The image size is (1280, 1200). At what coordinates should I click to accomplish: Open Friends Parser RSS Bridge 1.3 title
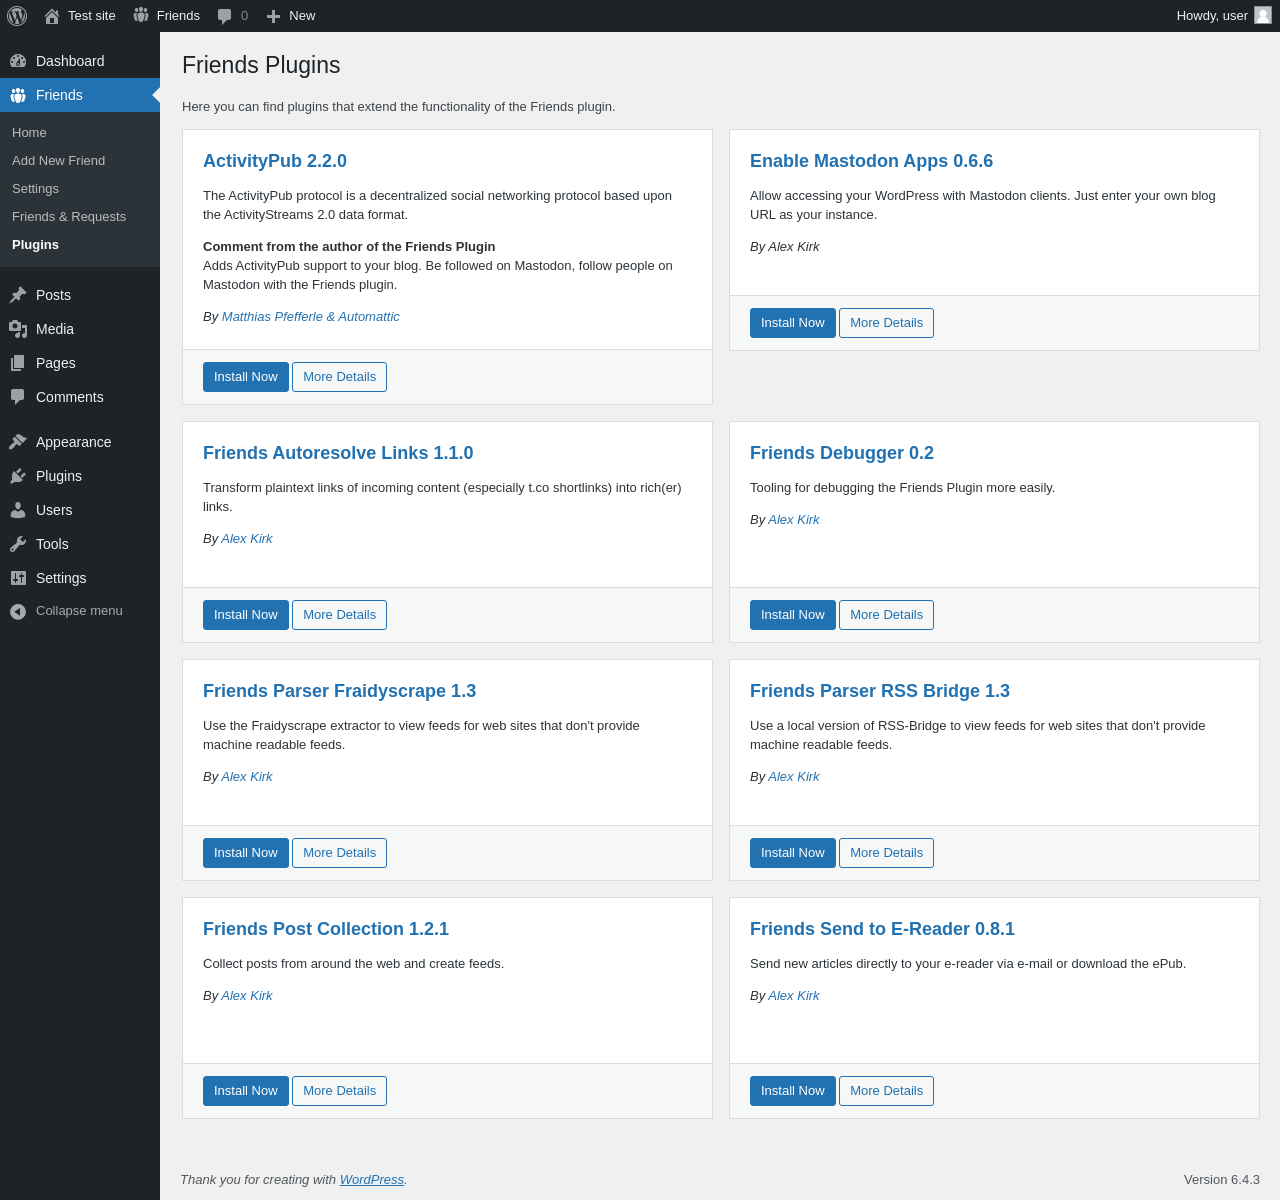tap(880, 691)
